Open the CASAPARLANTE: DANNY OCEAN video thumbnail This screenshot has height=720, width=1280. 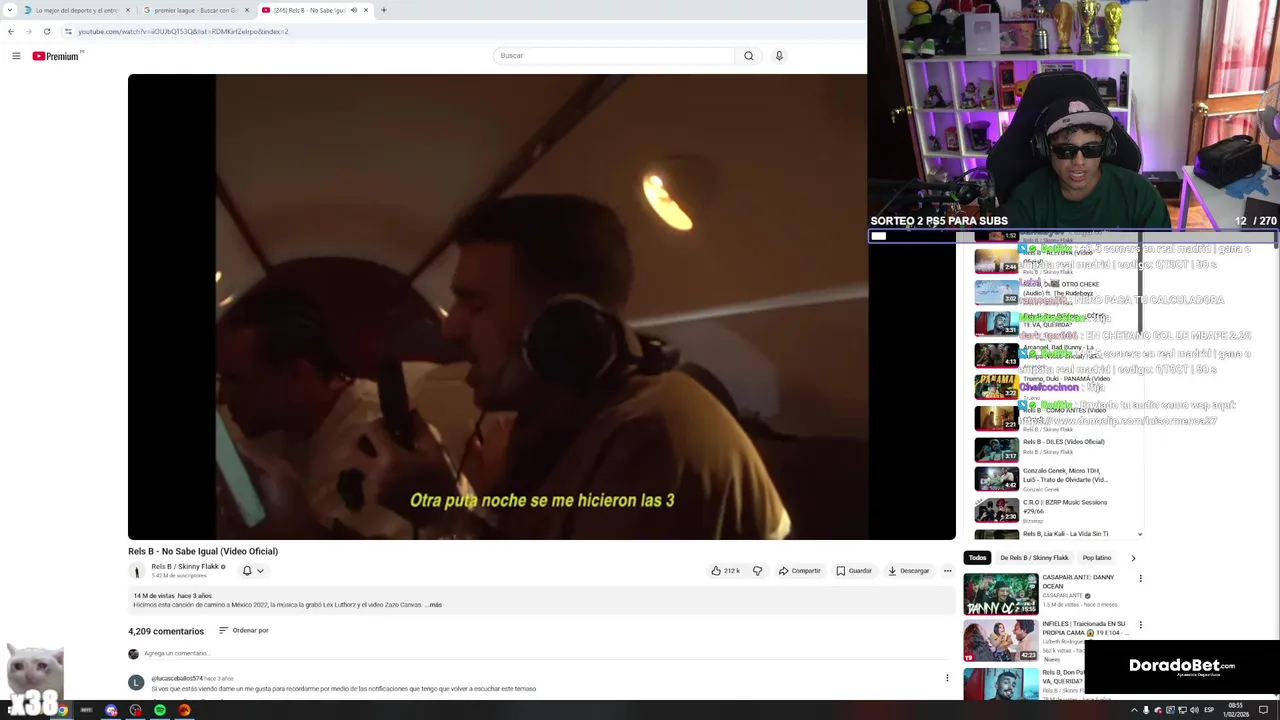1000,594
